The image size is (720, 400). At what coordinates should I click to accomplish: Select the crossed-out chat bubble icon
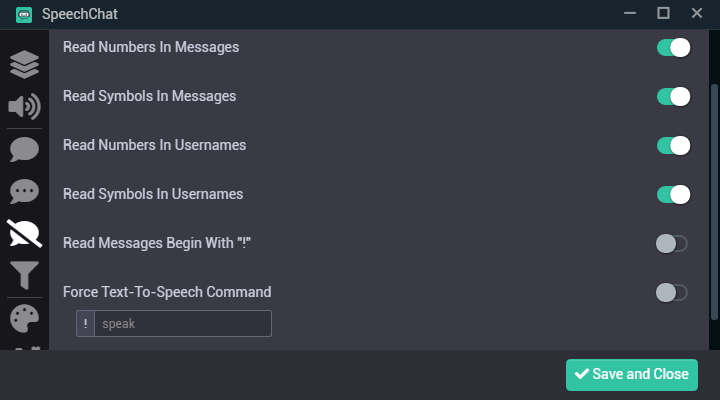click(24, 233)
